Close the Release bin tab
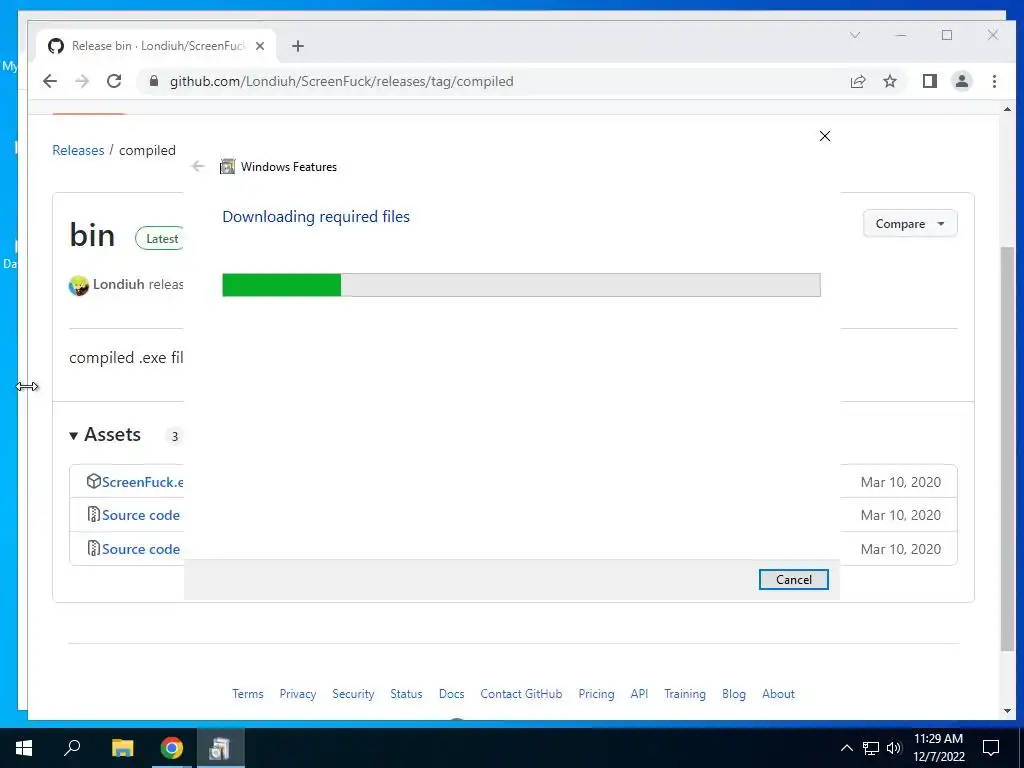The height and width of the screenshot is (768, 1024). 260,46
